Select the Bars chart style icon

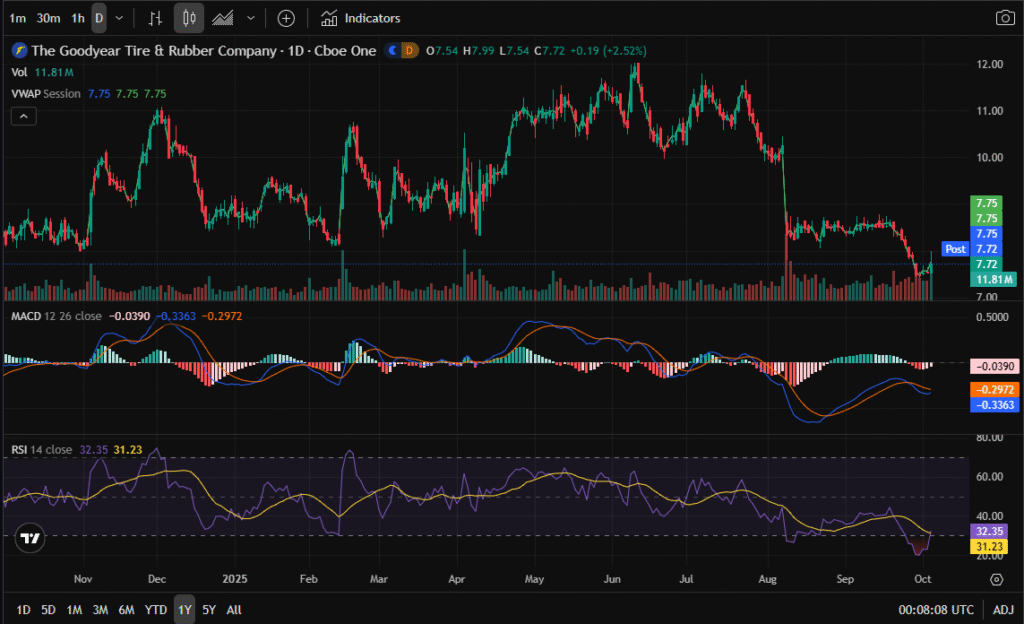click(x=155, y=18)
